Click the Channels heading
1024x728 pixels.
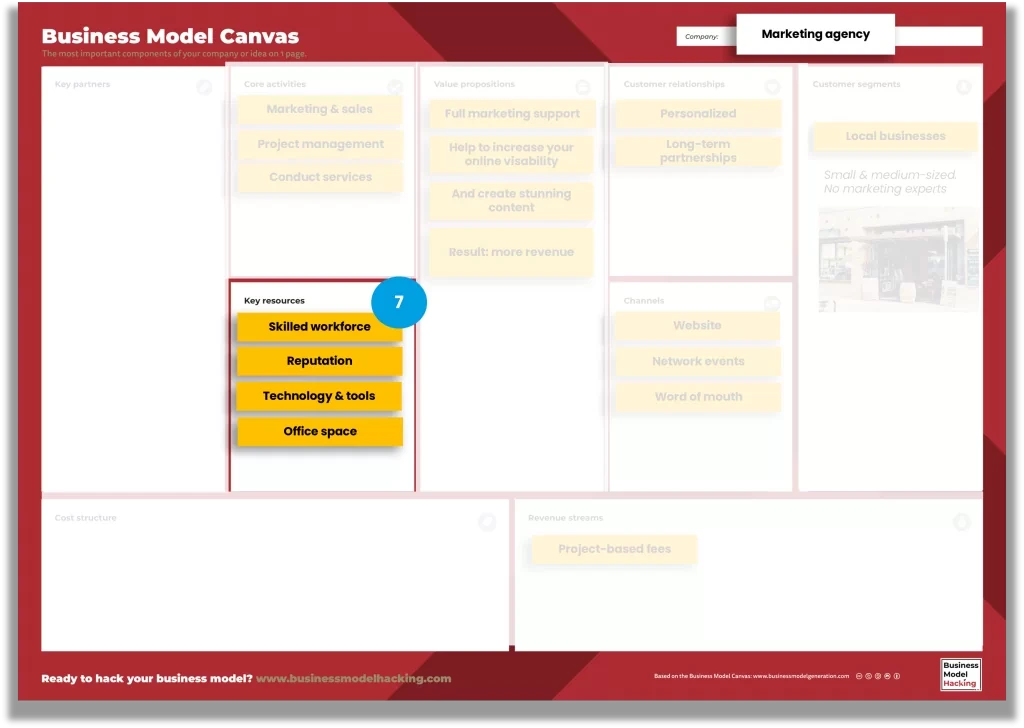pyautogui.click(x=644, y=300)
